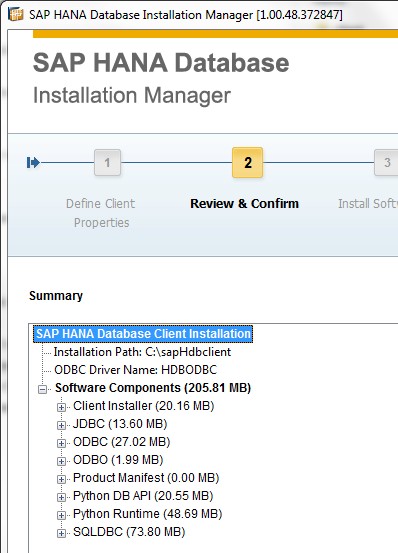The width and height of the screenshot is (398, 553).
Task: Go to step 1 Define Client Properties
Action: (x=108, y=162)
